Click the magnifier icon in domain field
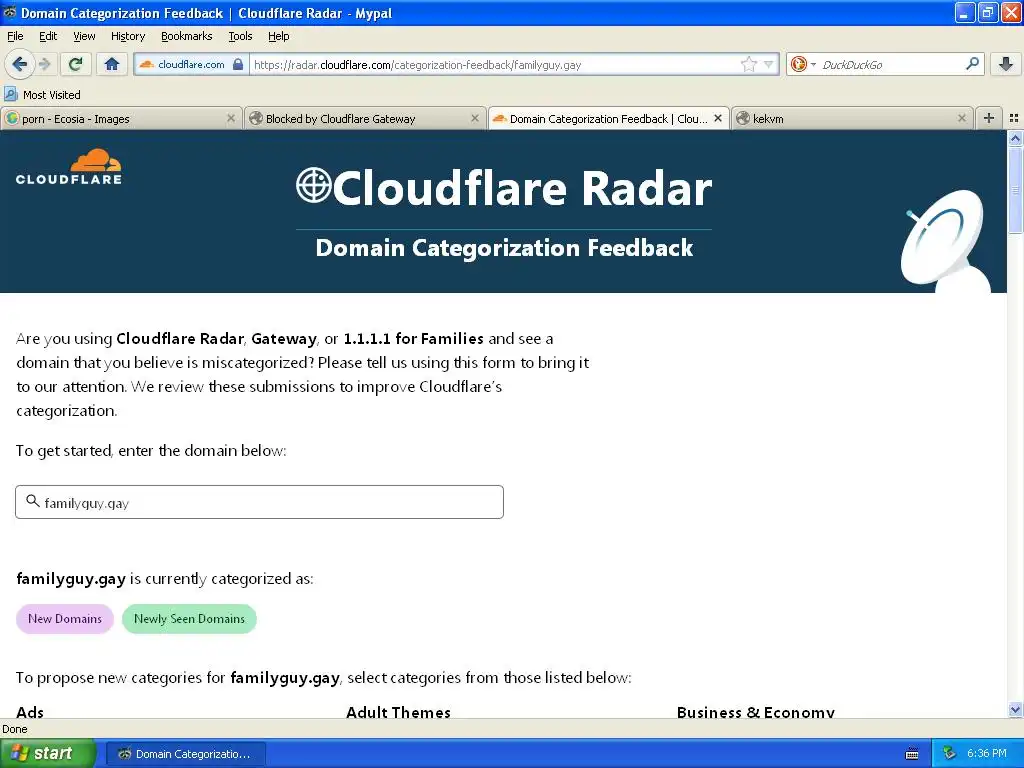Screen dimensions: 1024x768 tap(33, 501)
